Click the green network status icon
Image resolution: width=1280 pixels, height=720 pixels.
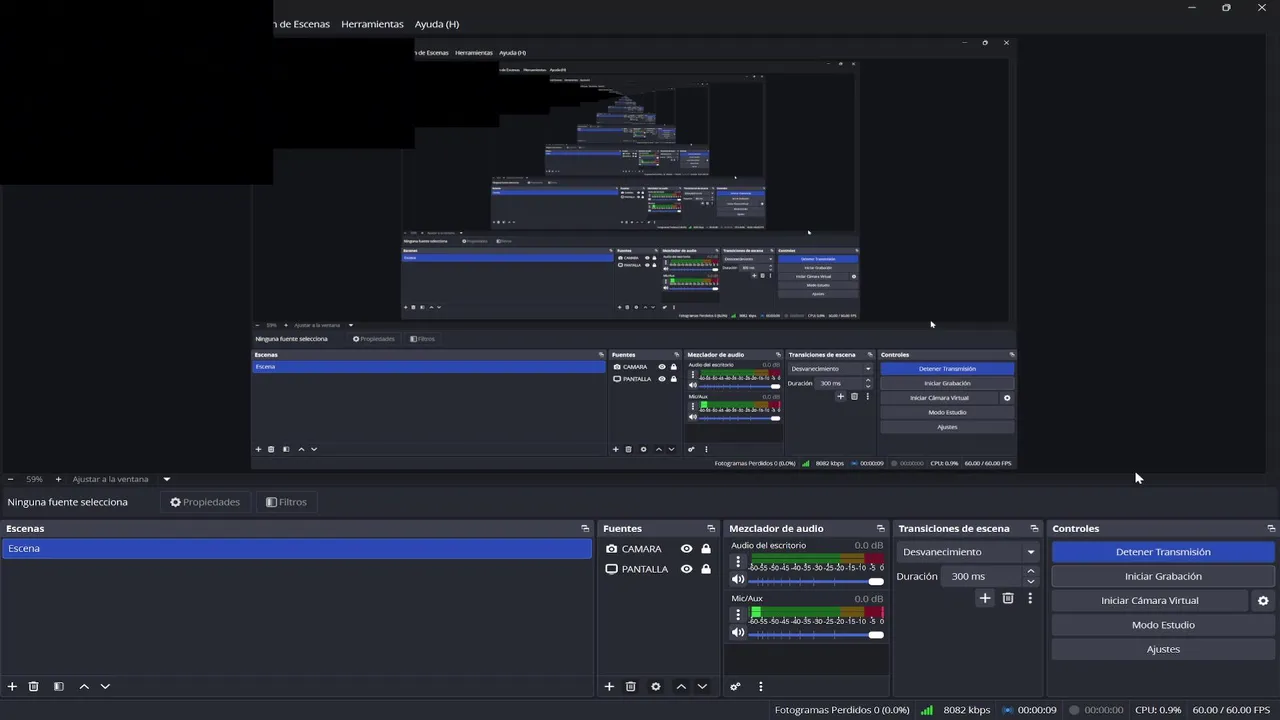(927, 710)
